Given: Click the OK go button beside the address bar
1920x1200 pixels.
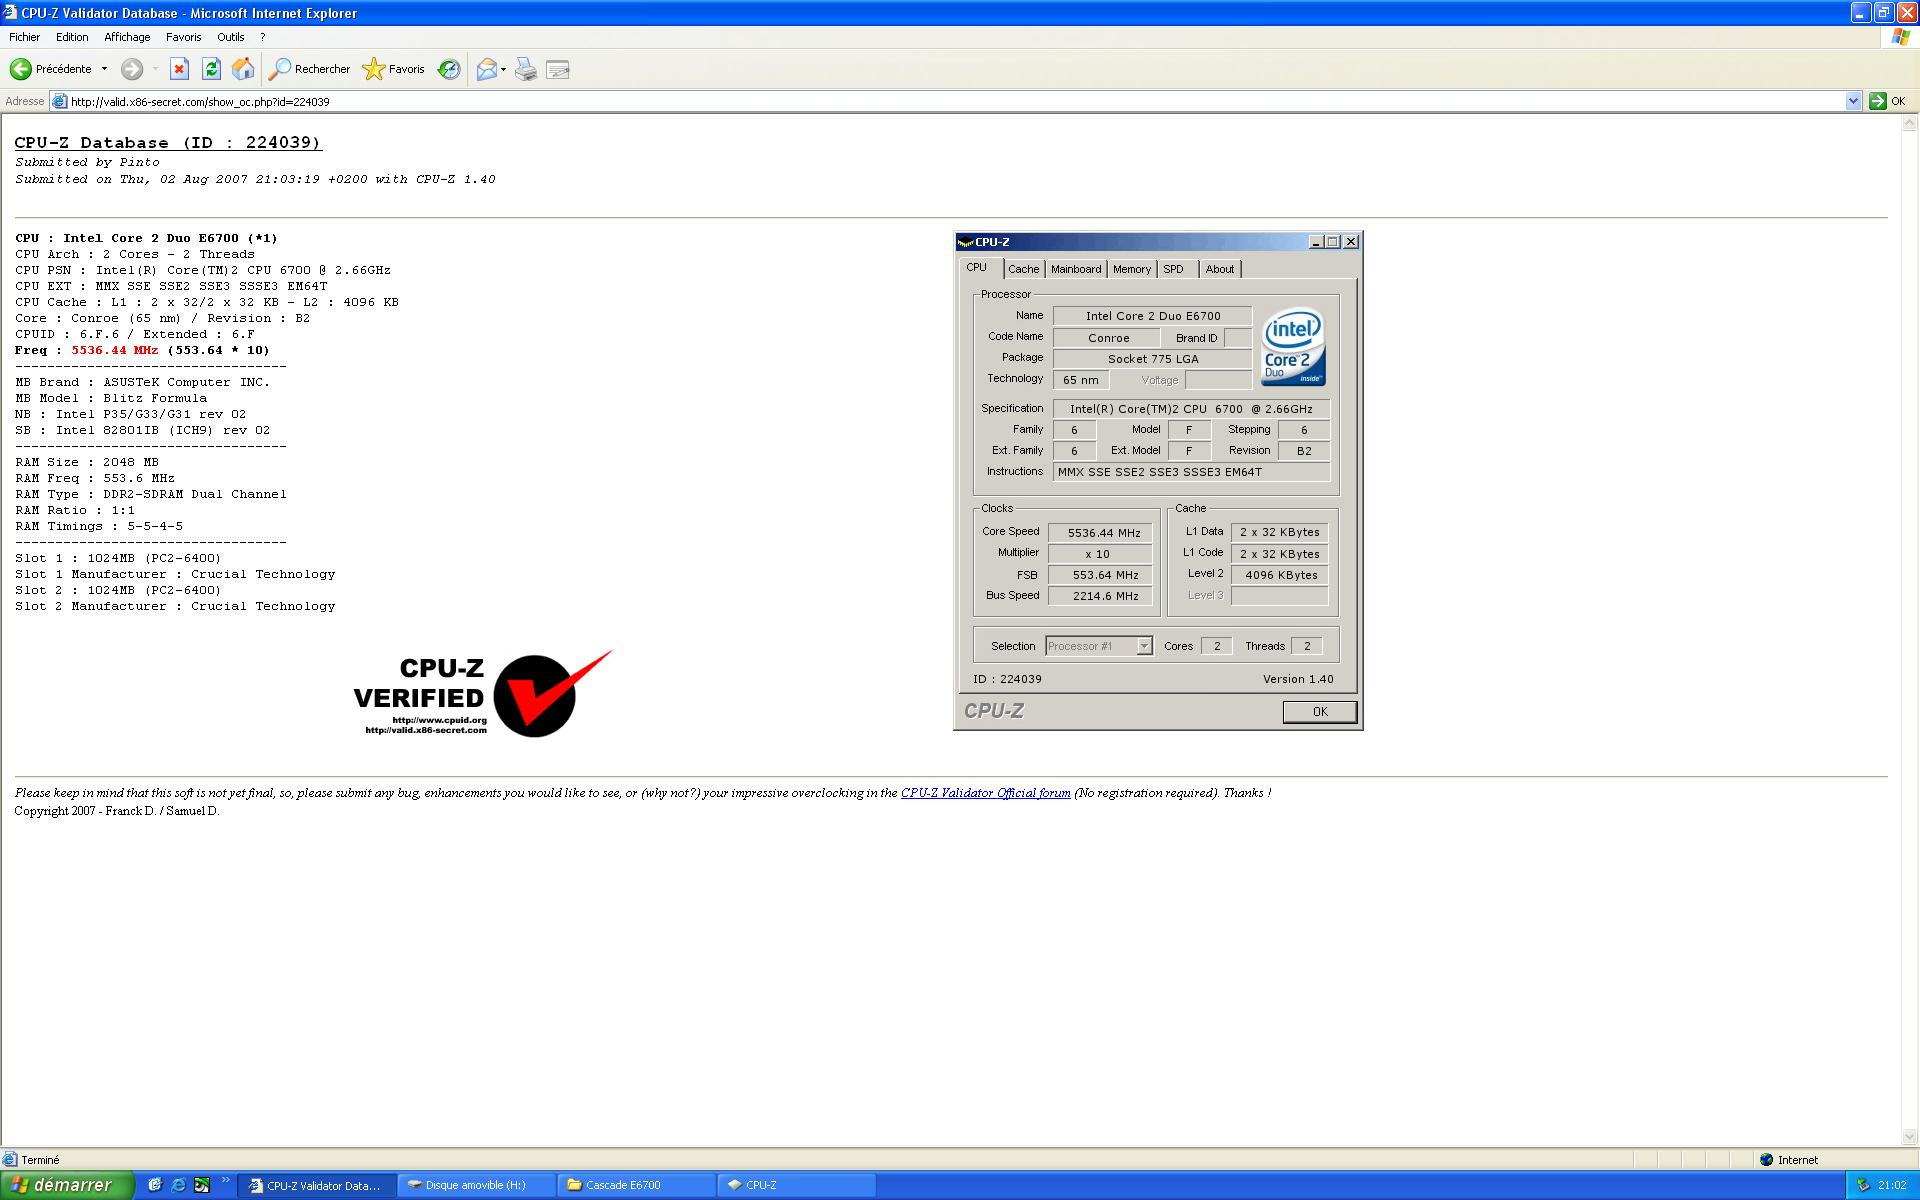Looking at the screenshot, I should (x=1888, y=101).
